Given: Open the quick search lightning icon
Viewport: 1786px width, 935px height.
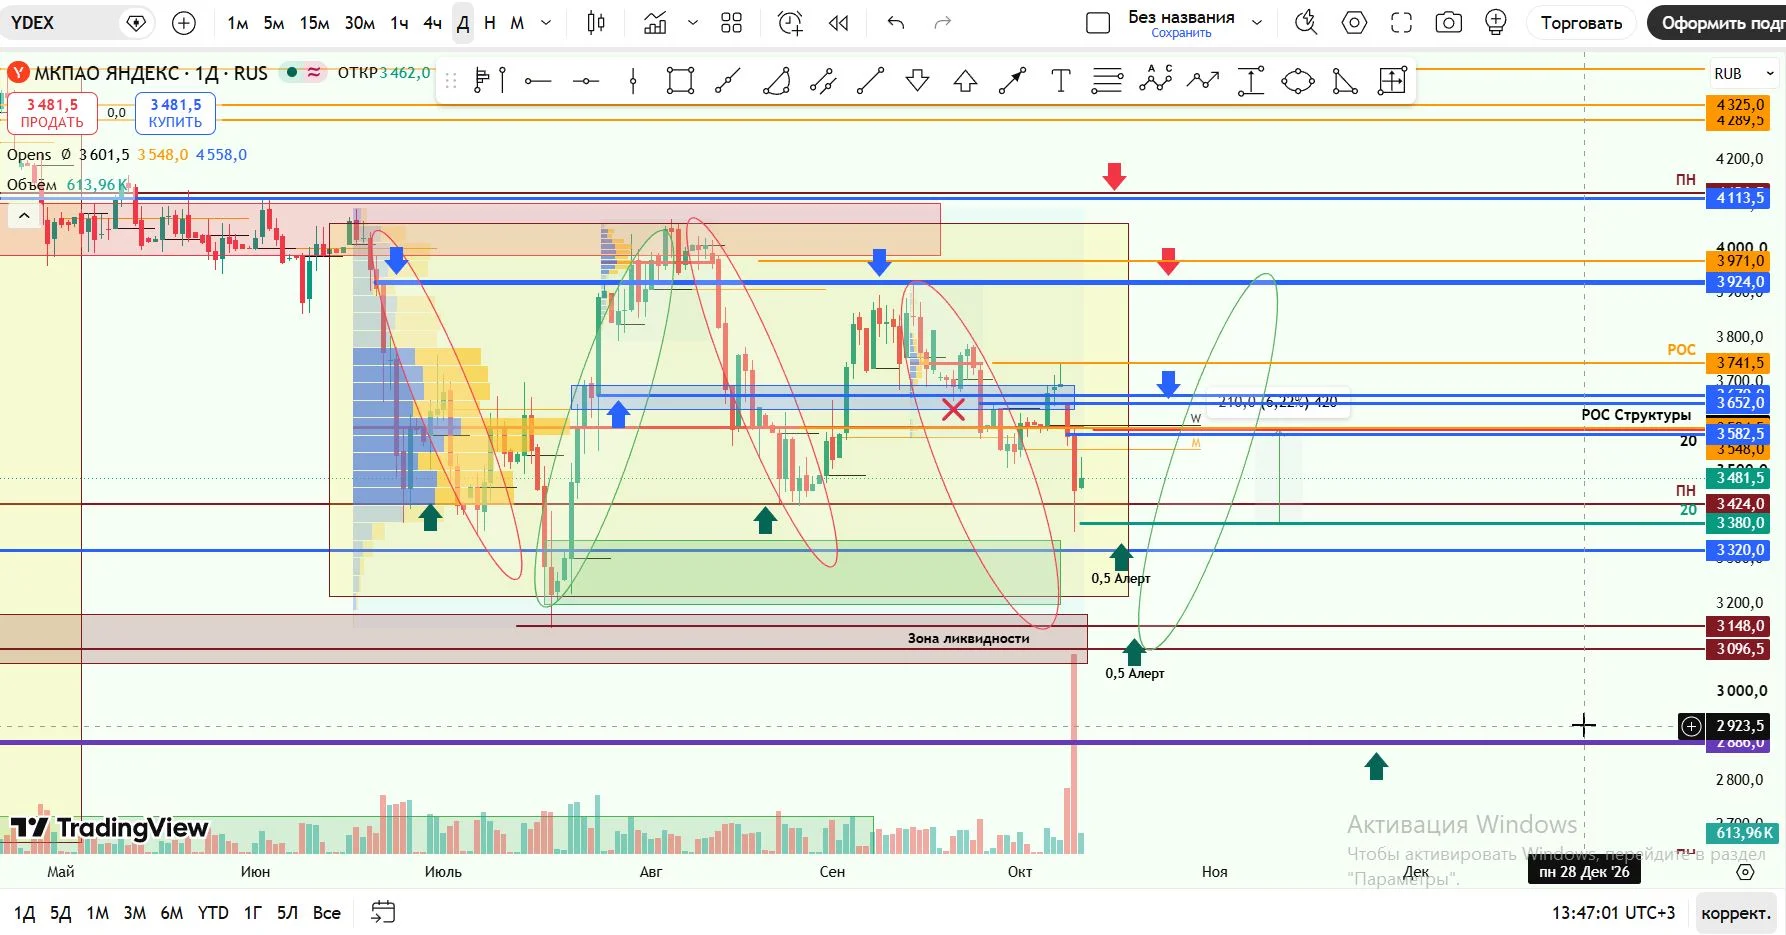Looking at the screenshot, I should [1306, 23].
